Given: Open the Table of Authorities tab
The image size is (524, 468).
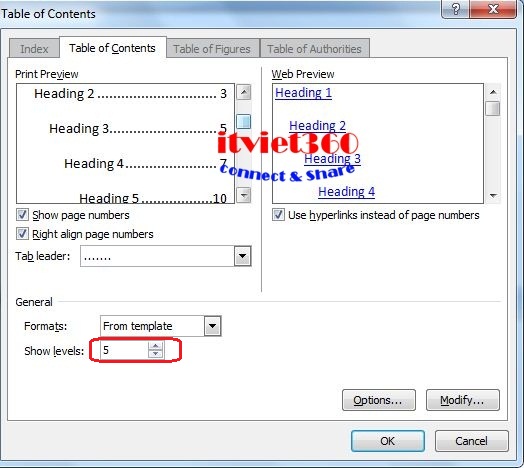Looking at the screenshot, I should point(314,49).
